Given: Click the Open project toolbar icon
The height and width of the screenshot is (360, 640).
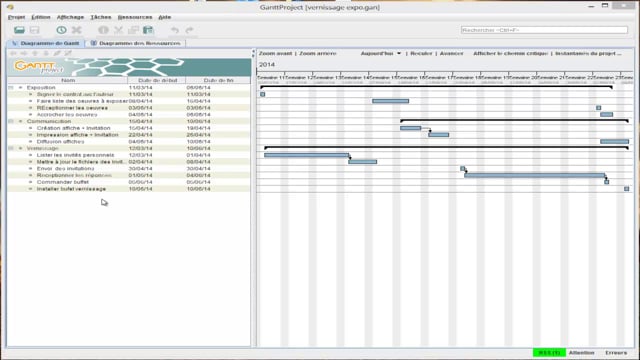Looking at the screenshot, I should pos(19,30).
